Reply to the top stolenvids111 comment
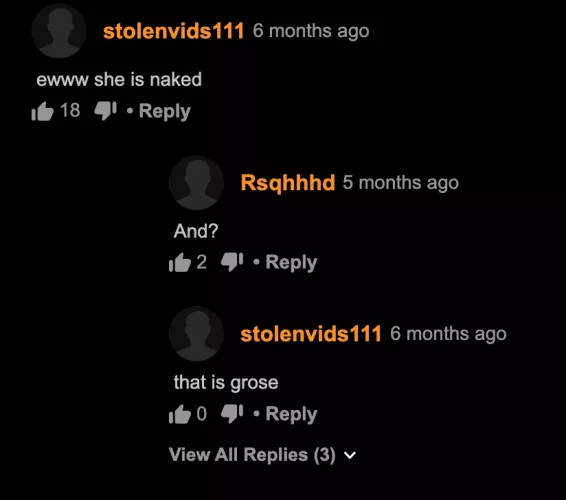Image resolution: width=566 pixels, height=500 pixels. tap(165, 111)
